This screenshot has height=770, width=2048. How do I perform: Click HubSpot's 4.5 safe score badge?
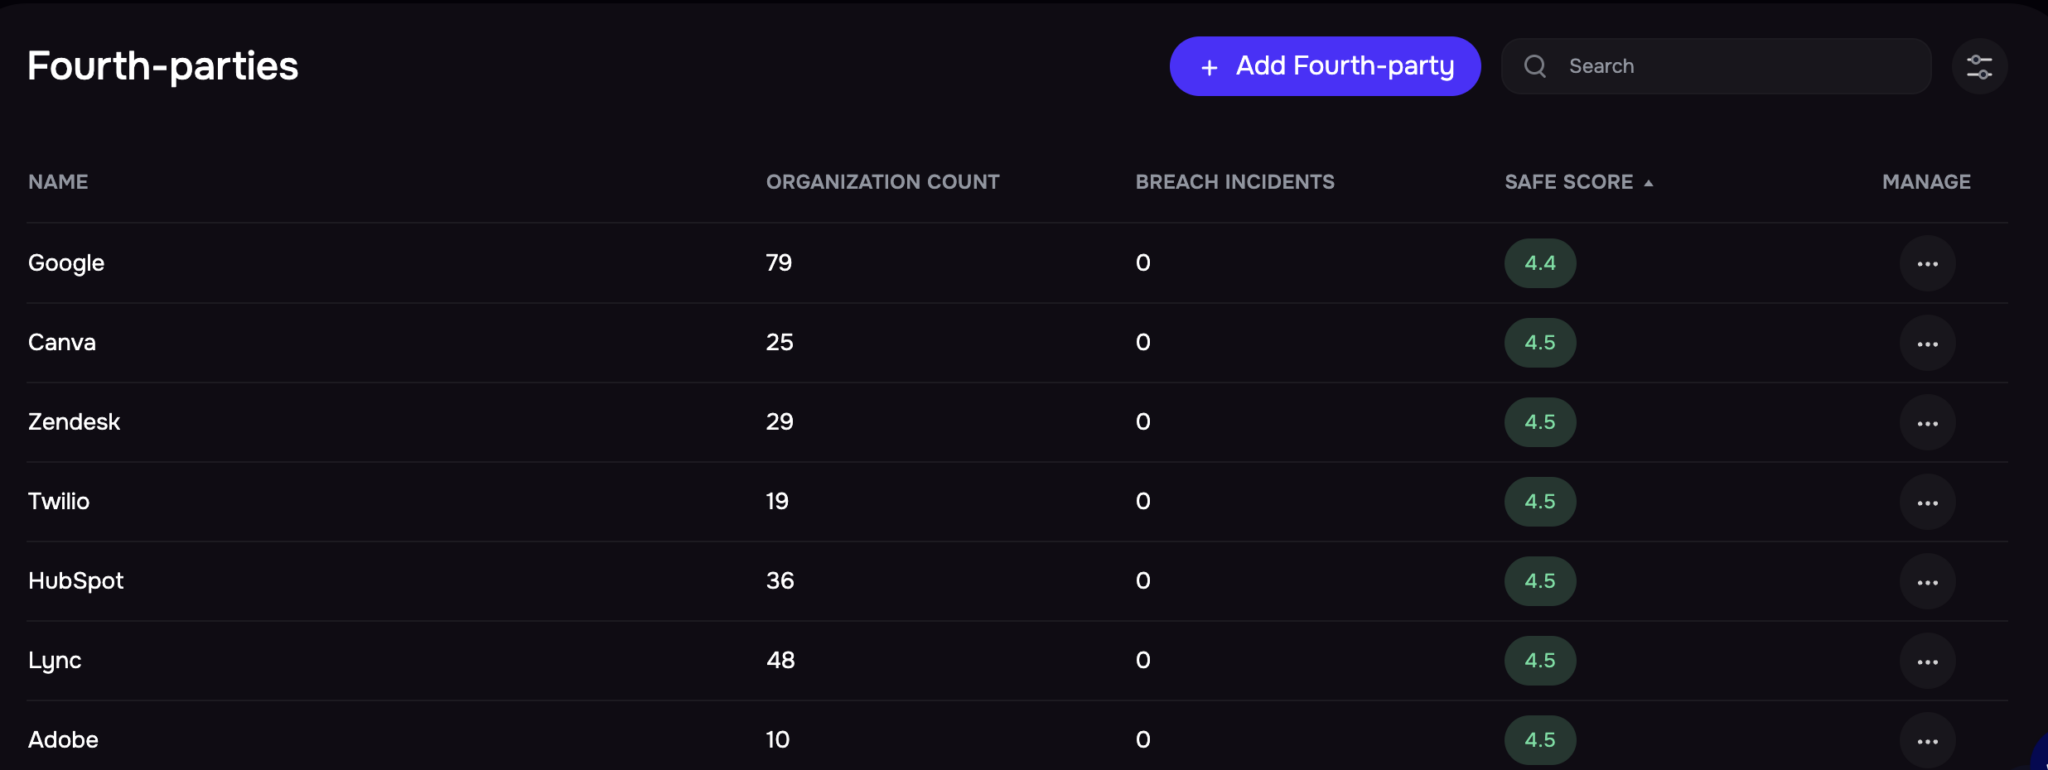pyautogui.click(x=1540, y=581)
